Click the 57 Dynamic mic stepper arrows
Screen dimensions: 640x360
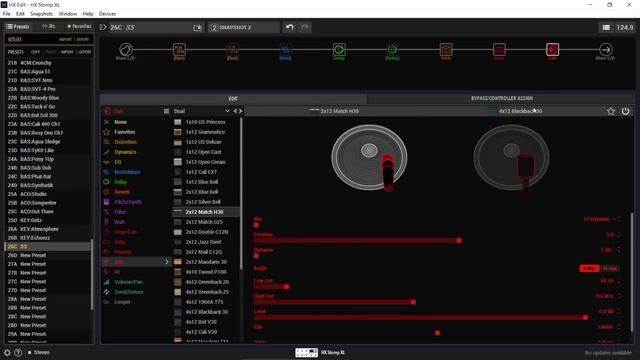click(x=619, y=219)
